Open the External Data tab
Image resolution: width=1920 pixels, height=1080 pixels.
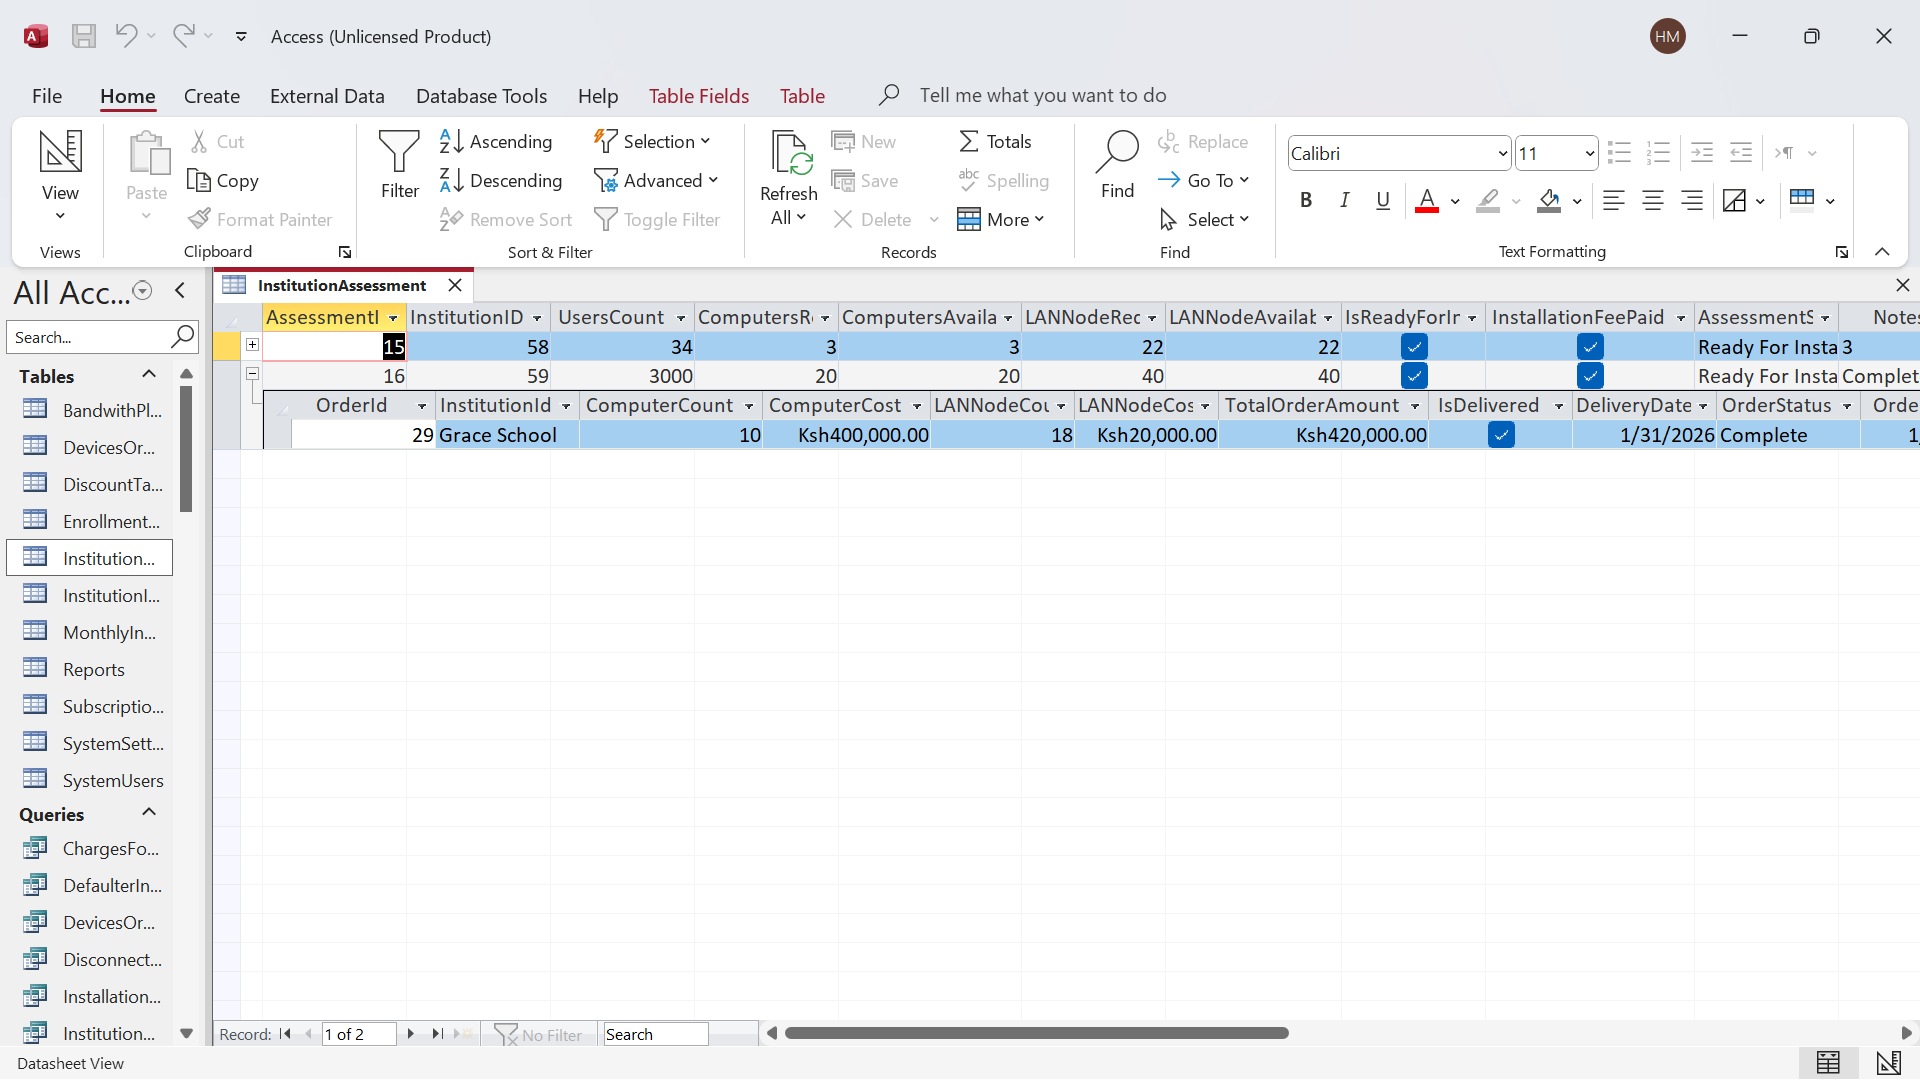coord(327,96)
